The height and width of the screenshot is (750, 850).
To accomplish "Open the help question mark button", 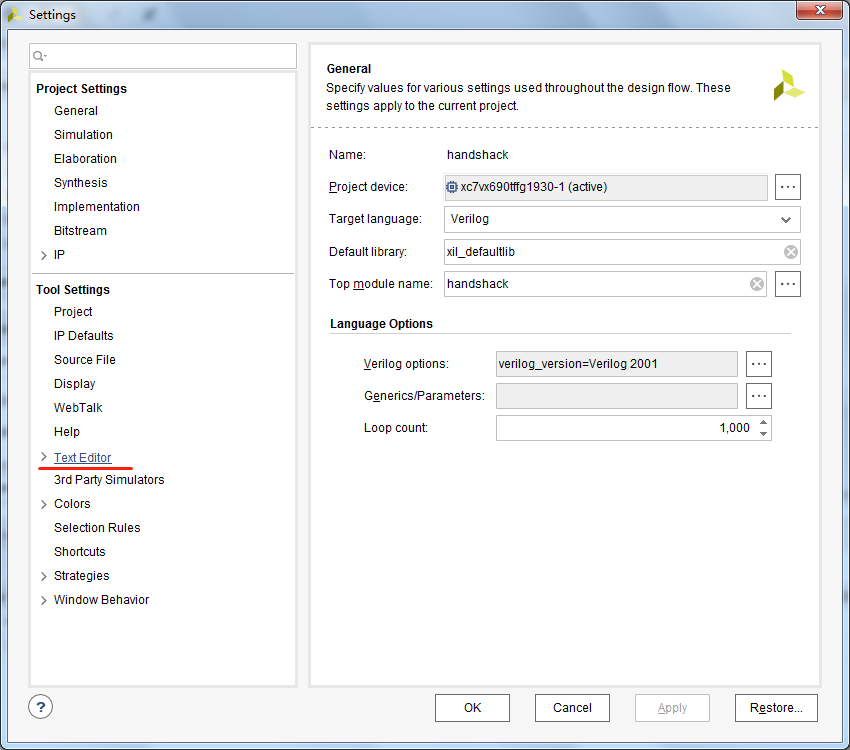I will [41, 707].
